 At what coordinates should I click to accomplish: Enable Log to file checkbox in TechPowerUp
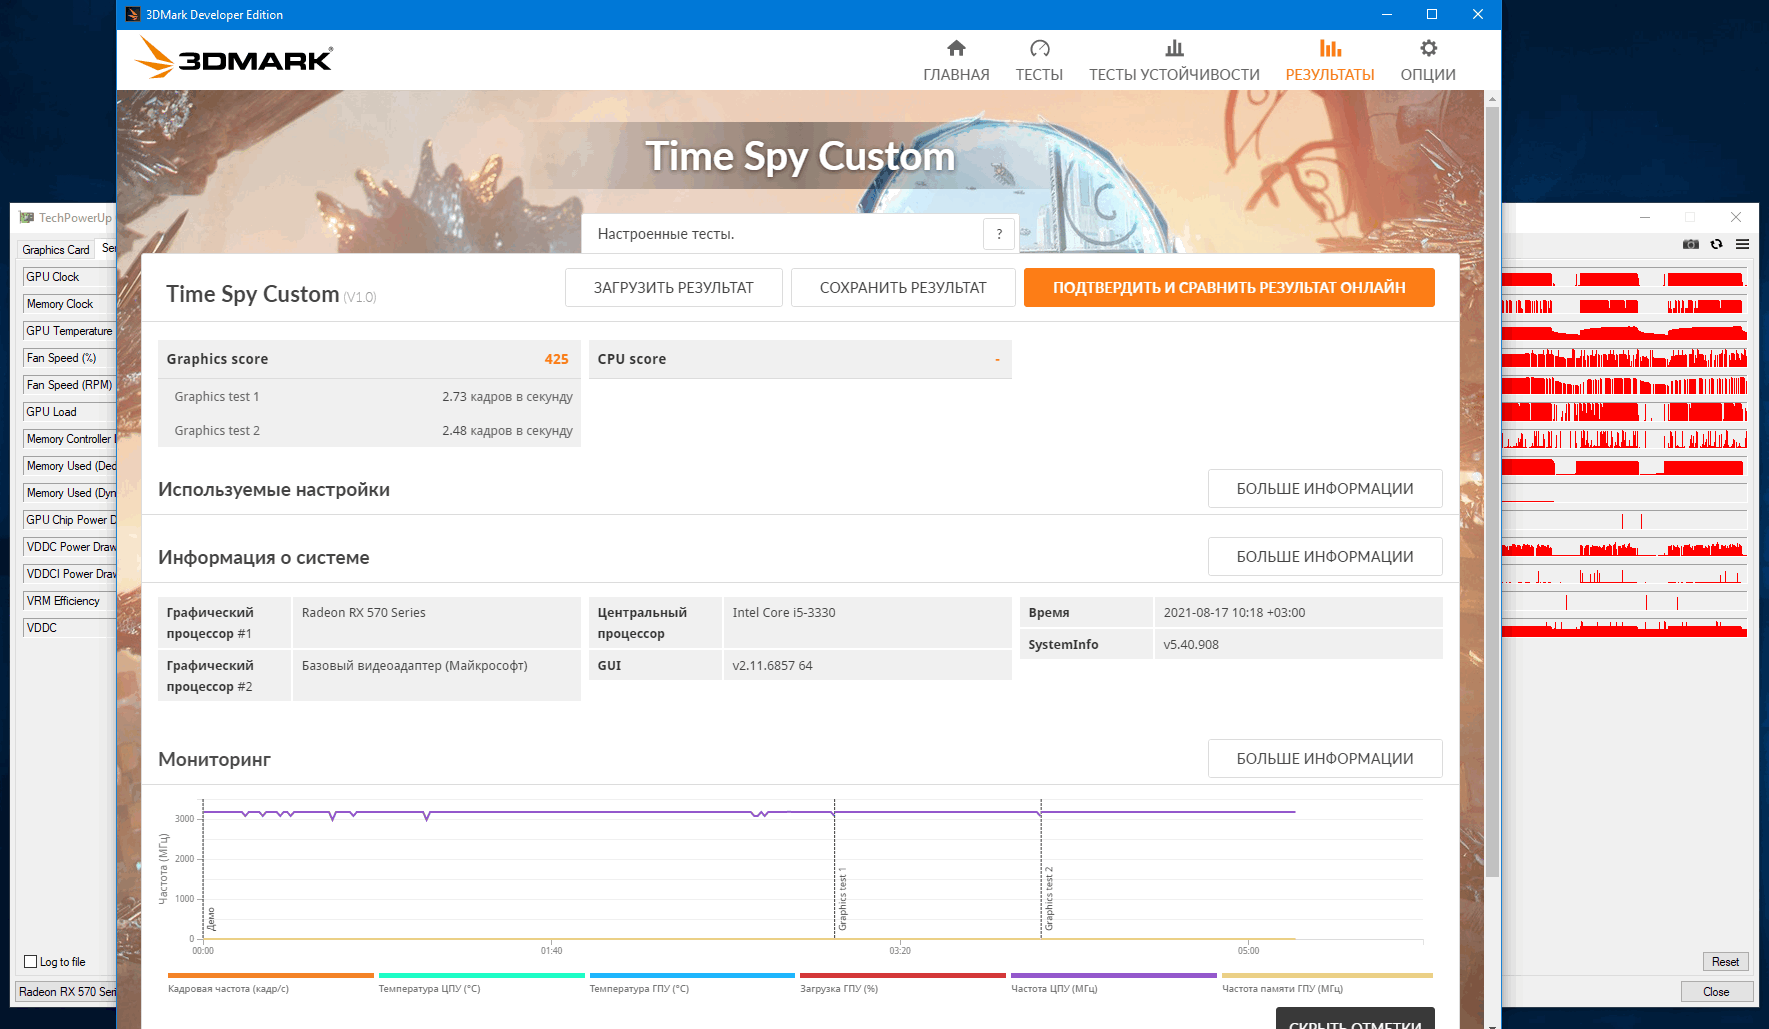31,962
